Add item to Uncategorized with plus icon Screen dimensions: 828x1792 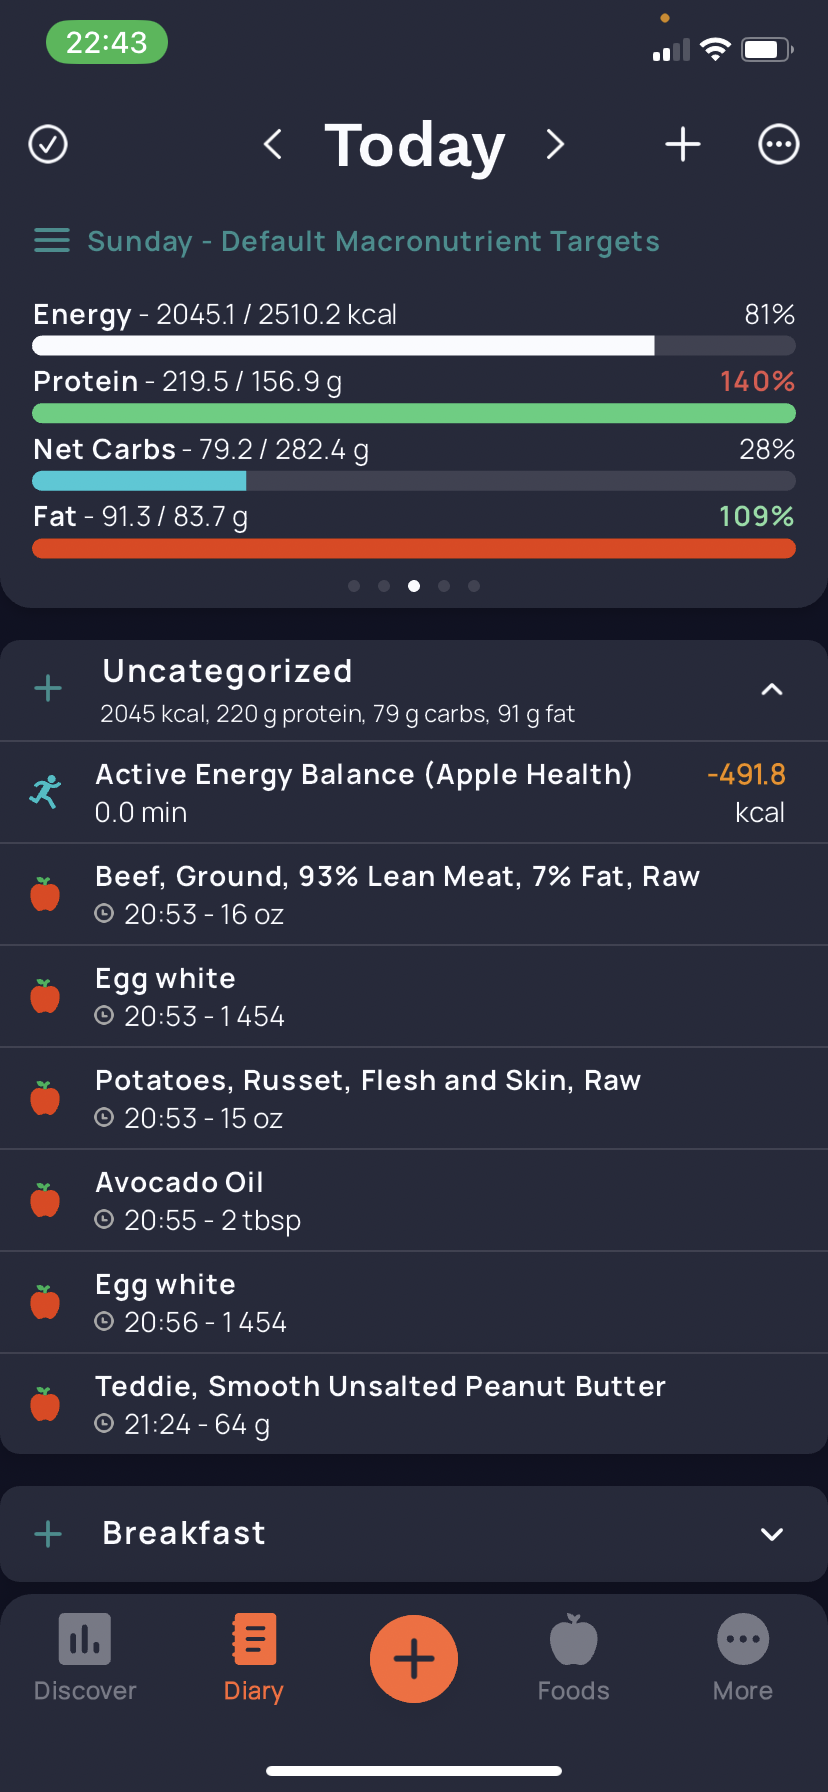(48, 688)
